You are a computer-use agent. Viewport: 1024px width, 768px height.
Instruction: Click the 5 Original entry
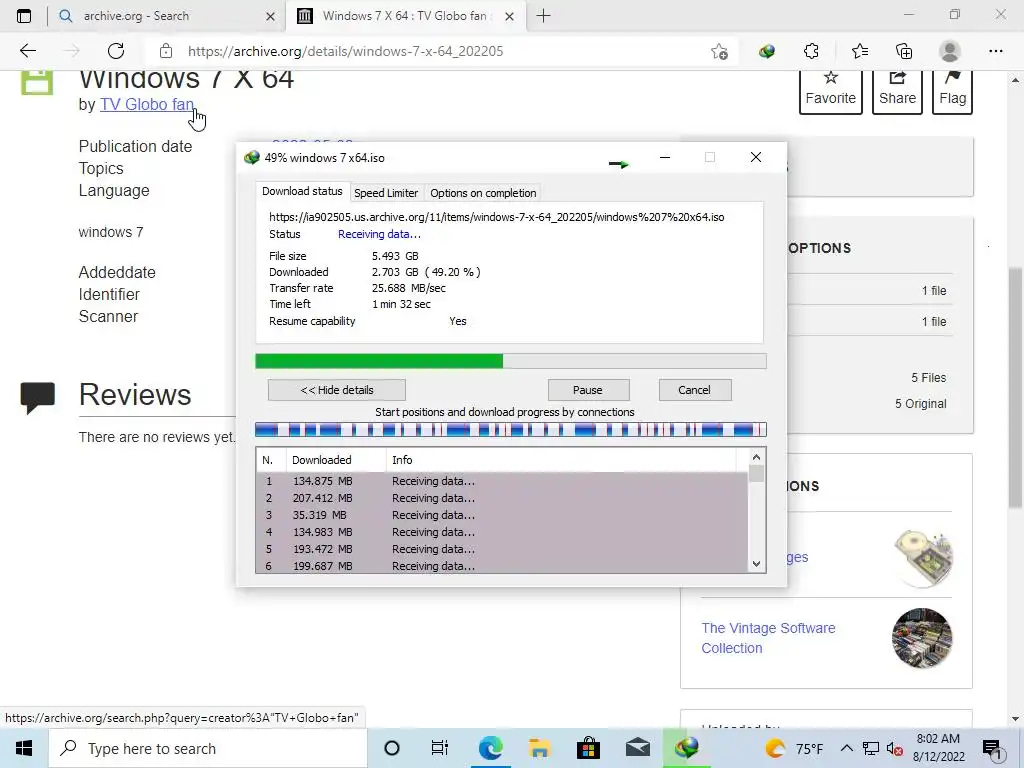(x=920, y=404)
